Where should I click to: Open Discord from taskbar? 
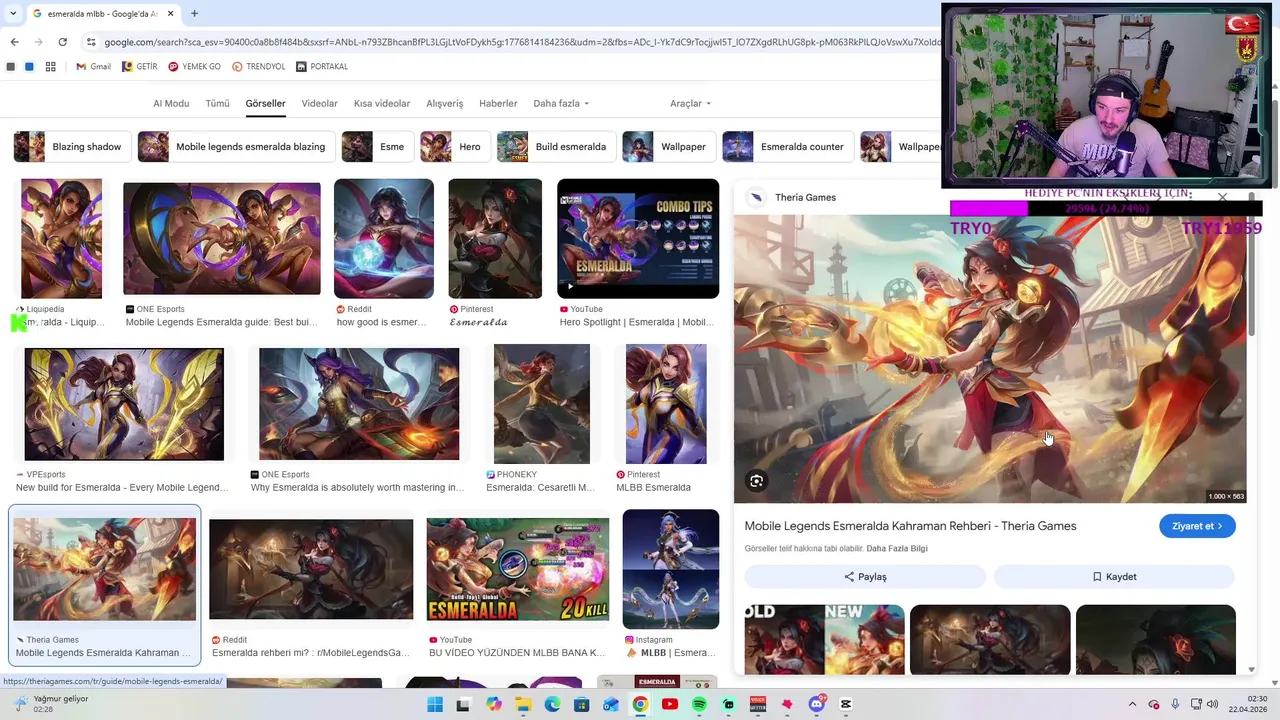coord(817,704)
